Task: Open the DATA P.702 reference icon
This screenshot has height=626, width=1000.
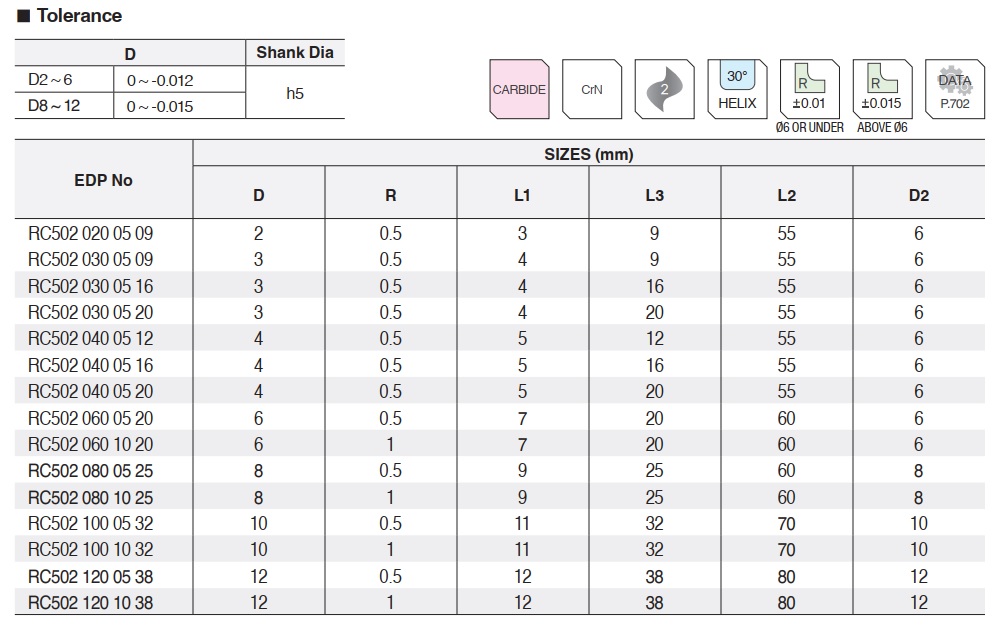Action: tap(955, 89)
